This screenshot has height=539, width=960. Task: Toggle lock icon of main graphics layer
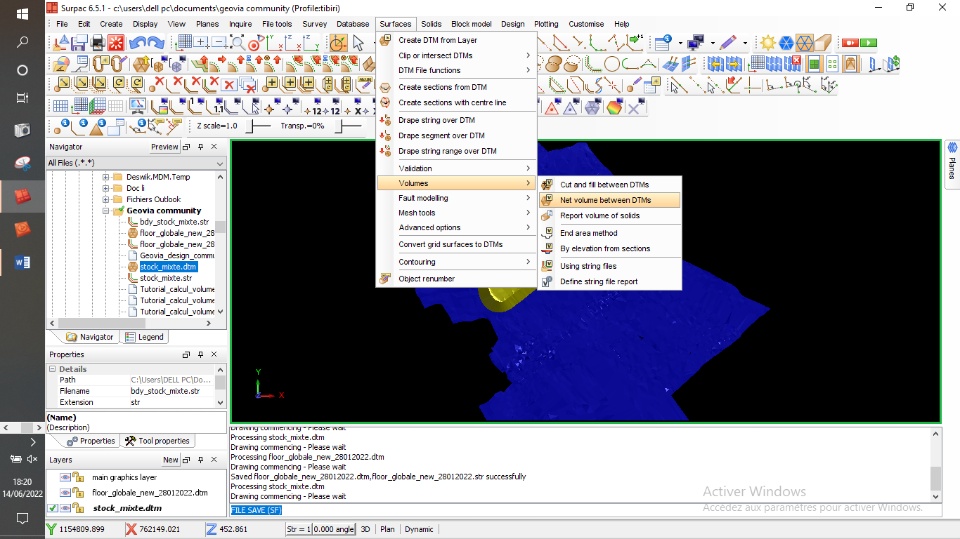pyautogui.click(x=78, y=477)
